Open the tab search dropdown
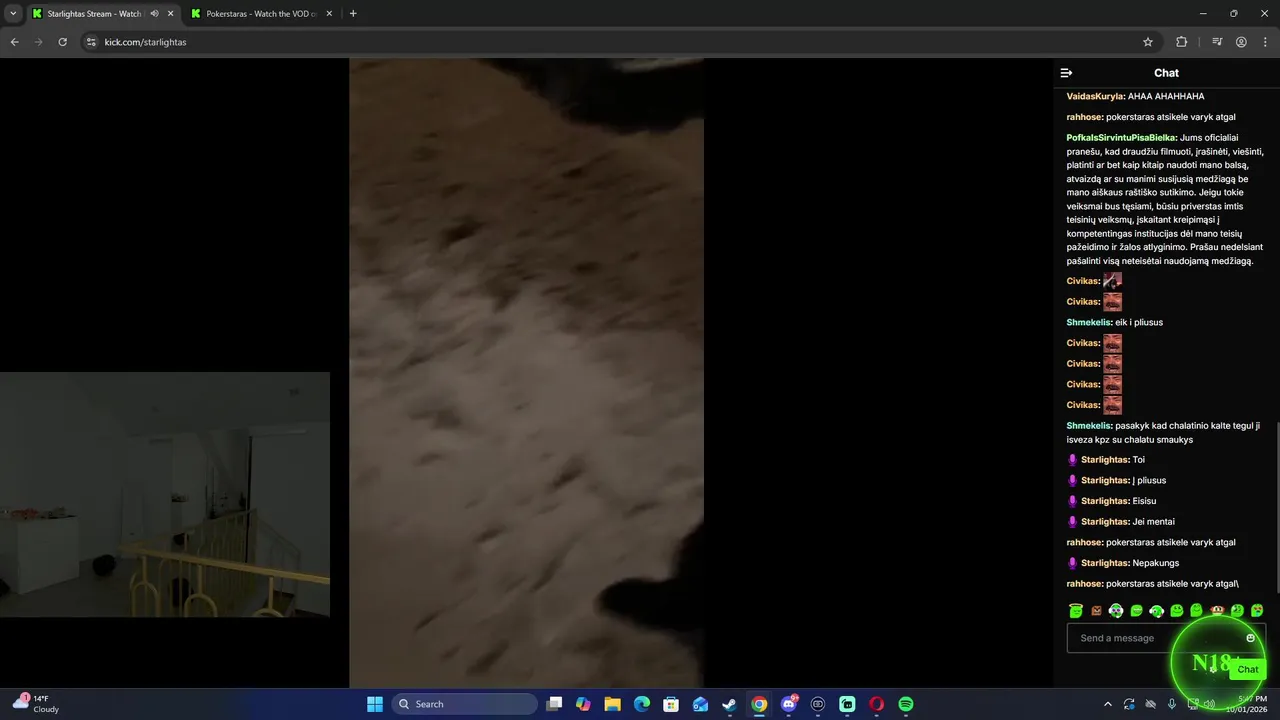Viewport: 1280px width, 720px height. tap(13, 14)
